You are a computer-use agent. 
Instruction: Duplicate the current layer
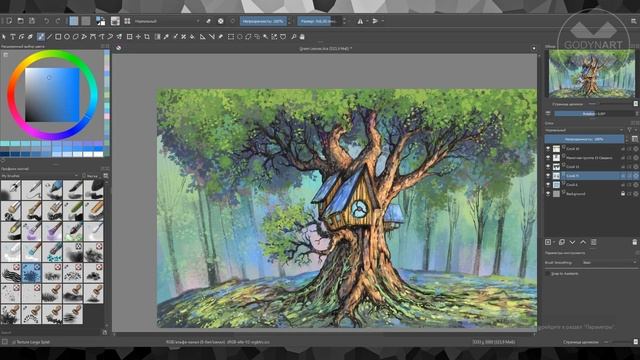(562, 242)
